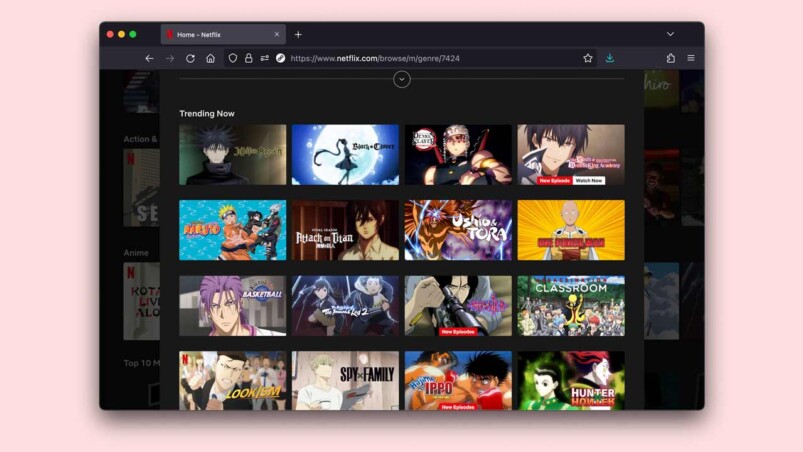Open the Ushio & Tora thumbnail
The image size is (803, 452).
458,230
